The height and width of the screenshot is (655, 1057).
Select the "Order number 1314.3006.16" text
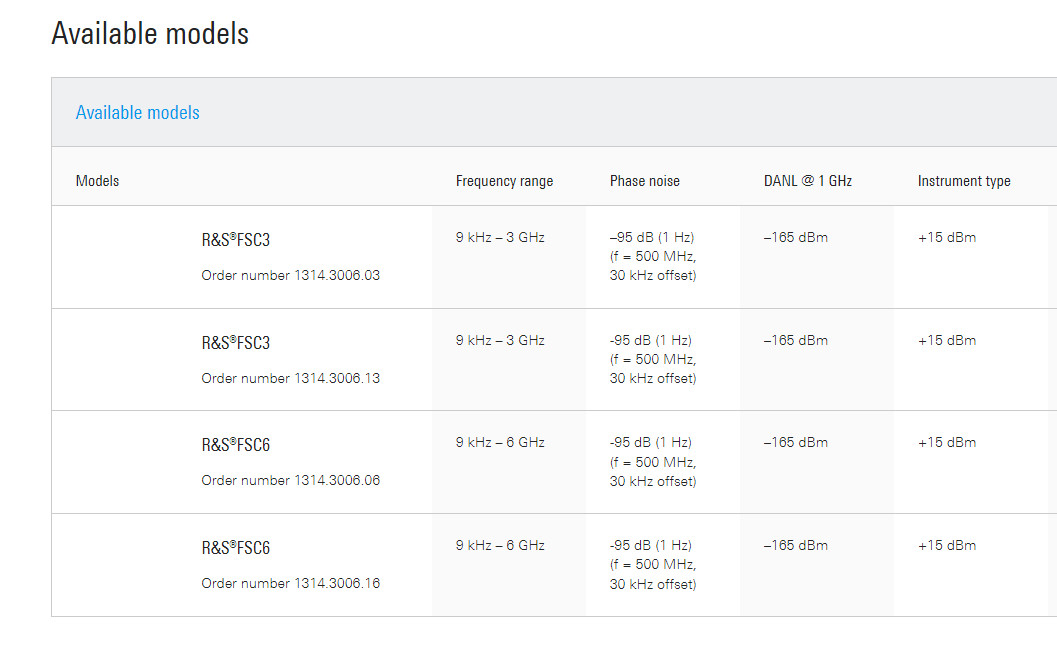[x=290, y=584]
